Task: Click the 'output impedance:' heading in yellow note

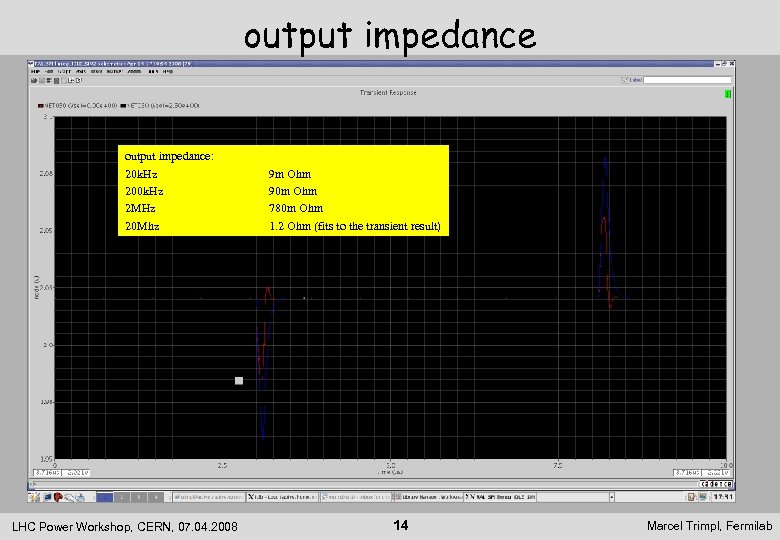Action: pyautogui.click(x=169, y=156)
